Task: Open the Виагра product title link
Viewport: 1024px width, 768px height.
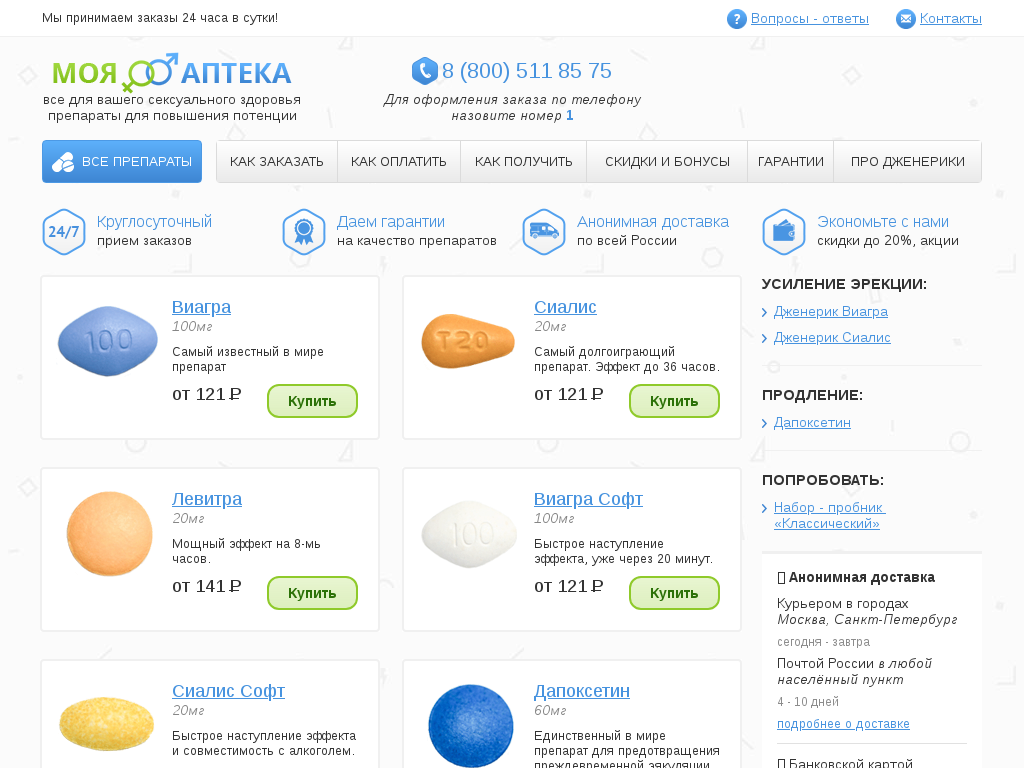Action: (201, 306)
